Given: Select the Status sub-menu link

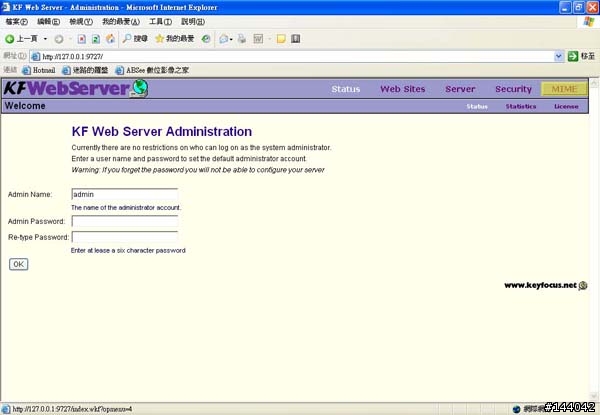Looking at the screenshot, I should coord(477,107).
